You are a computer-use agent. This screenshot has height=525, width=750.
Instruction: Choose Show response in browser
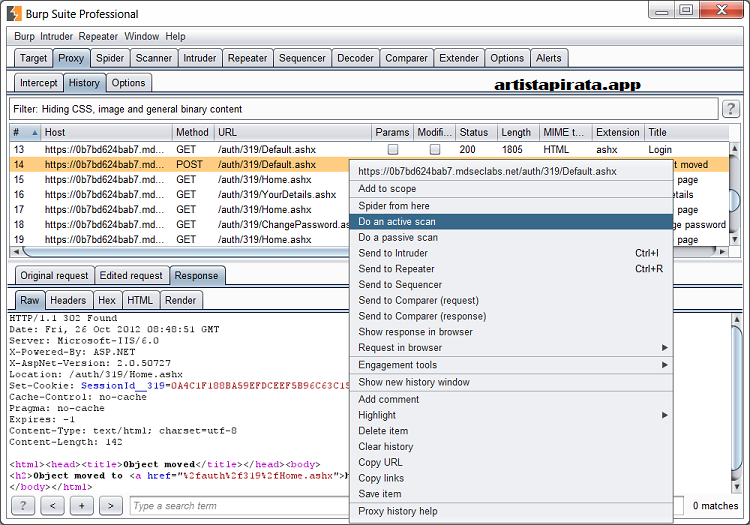point(511,332)
